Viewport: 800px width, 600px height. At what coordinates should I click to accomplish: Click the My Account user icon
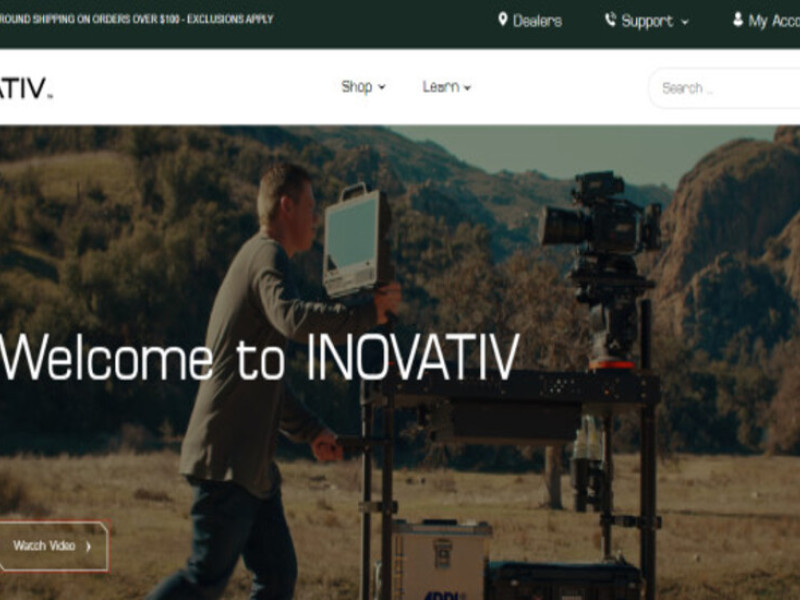point(738,19)
